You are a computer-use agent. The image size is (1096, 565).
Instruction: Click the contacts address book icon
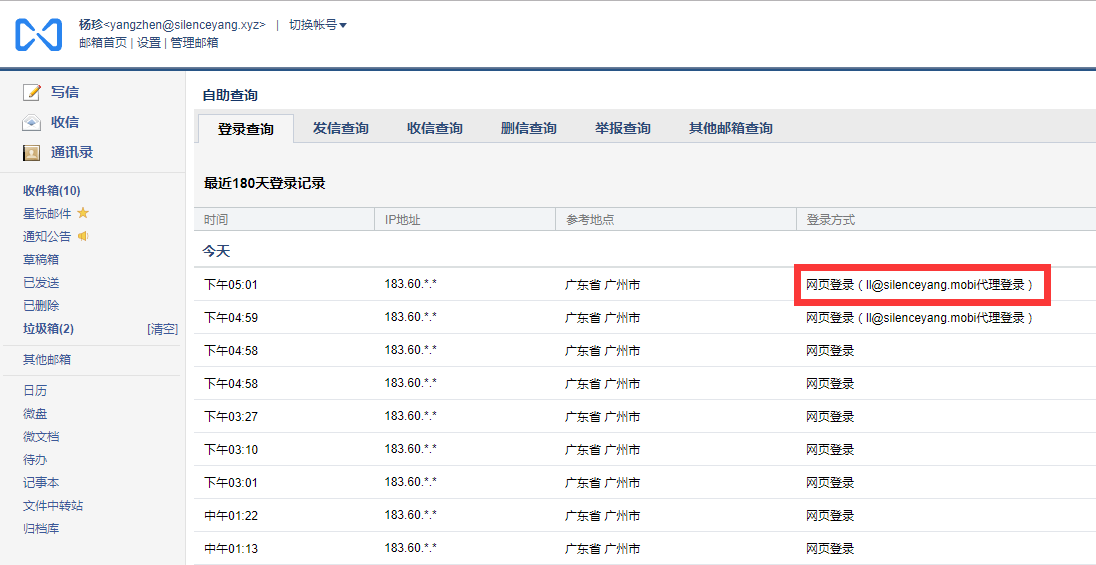point(32,153)
